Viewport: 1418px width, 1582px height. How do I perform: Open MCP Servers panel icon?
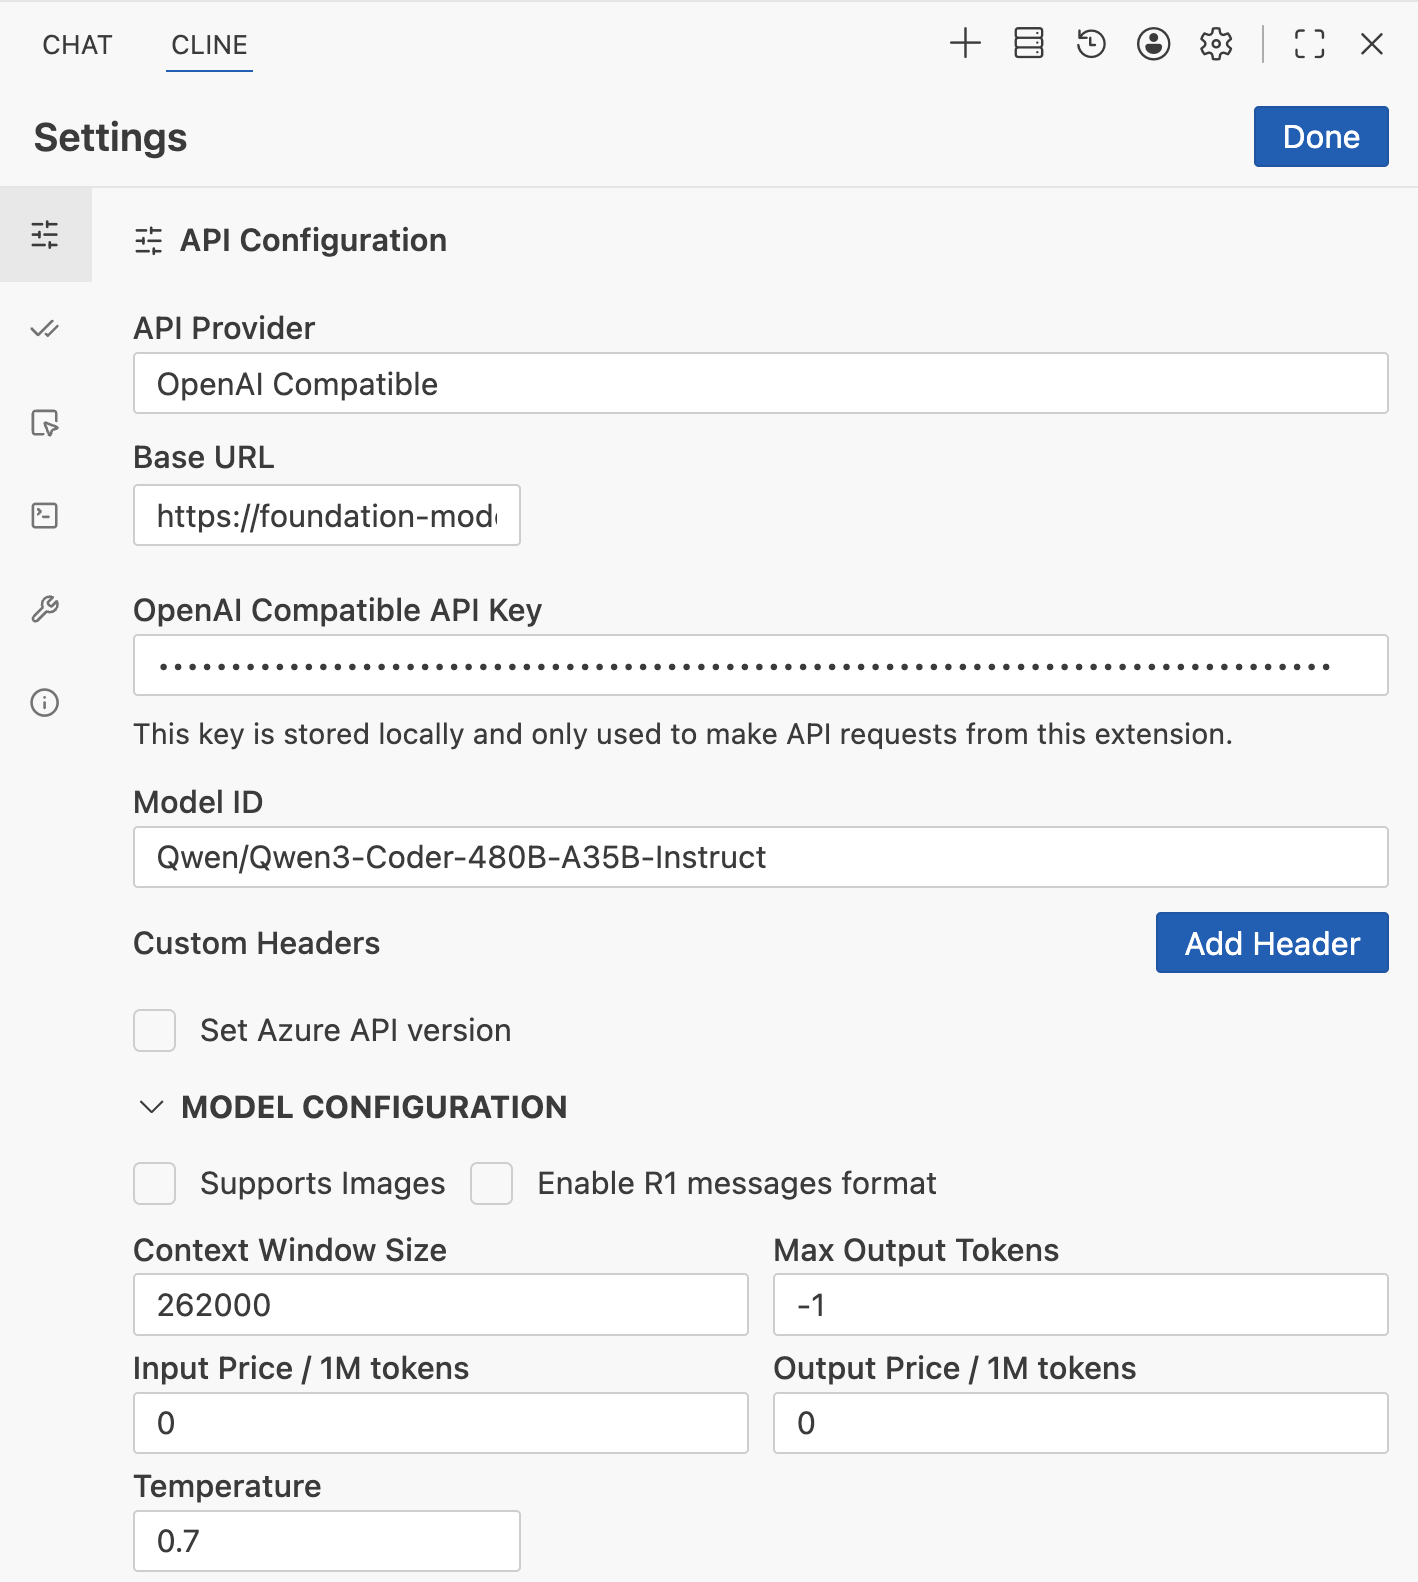[x=1028, y=44]
